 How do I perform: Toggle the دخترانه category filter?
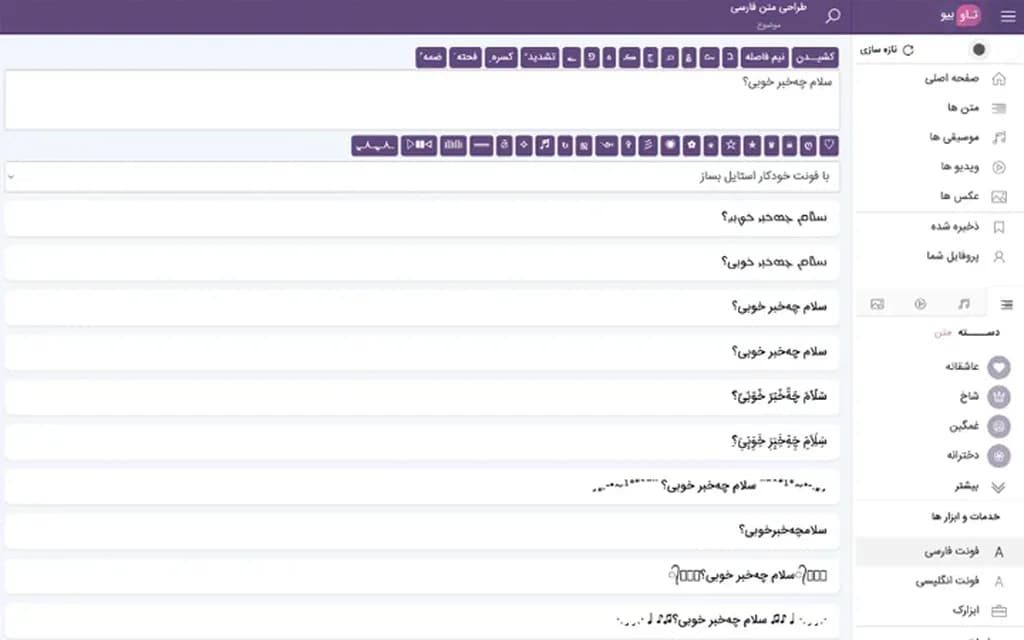[x=975, y=455]
